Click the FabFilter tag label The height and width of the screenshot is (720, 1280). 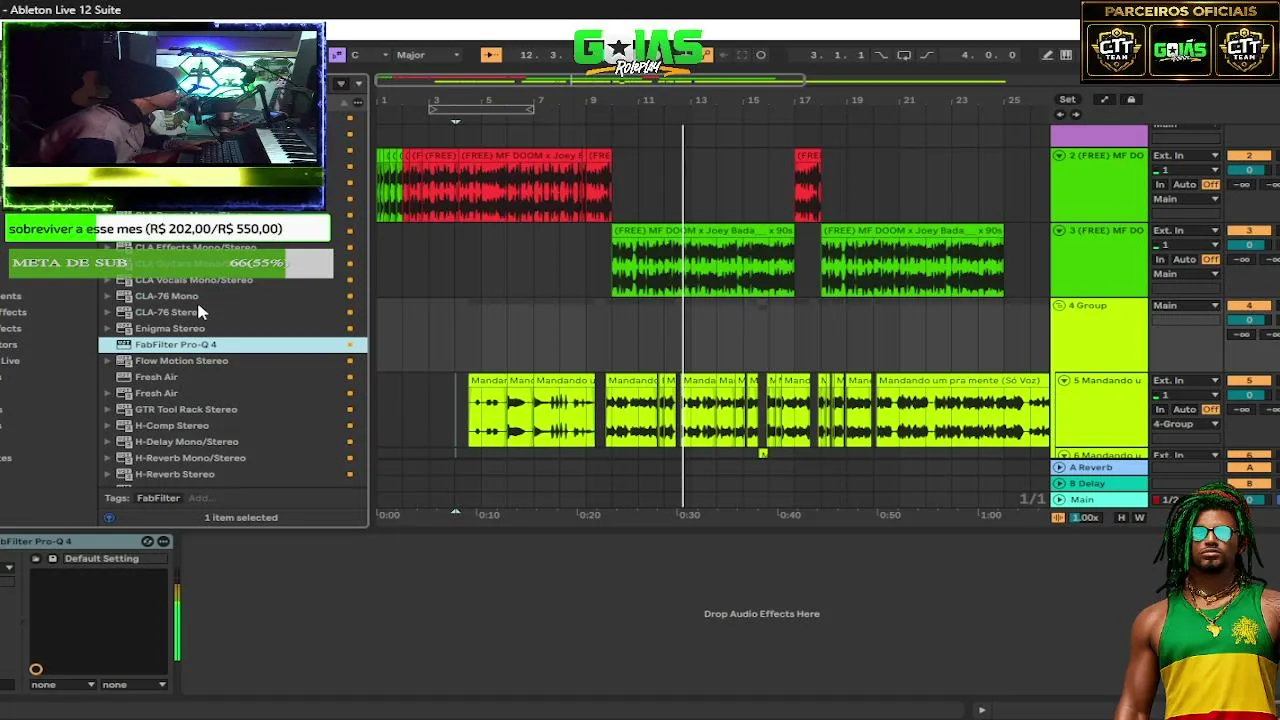click(158, 498)
